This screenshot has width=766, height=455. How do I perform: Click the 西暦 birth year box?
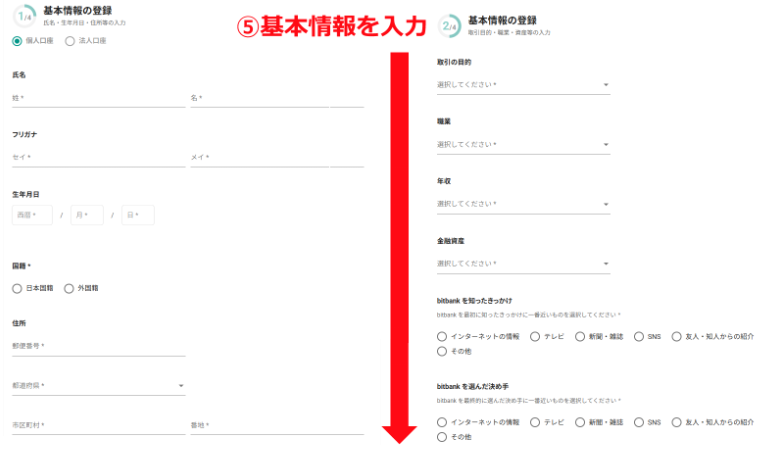pos(32,215)
